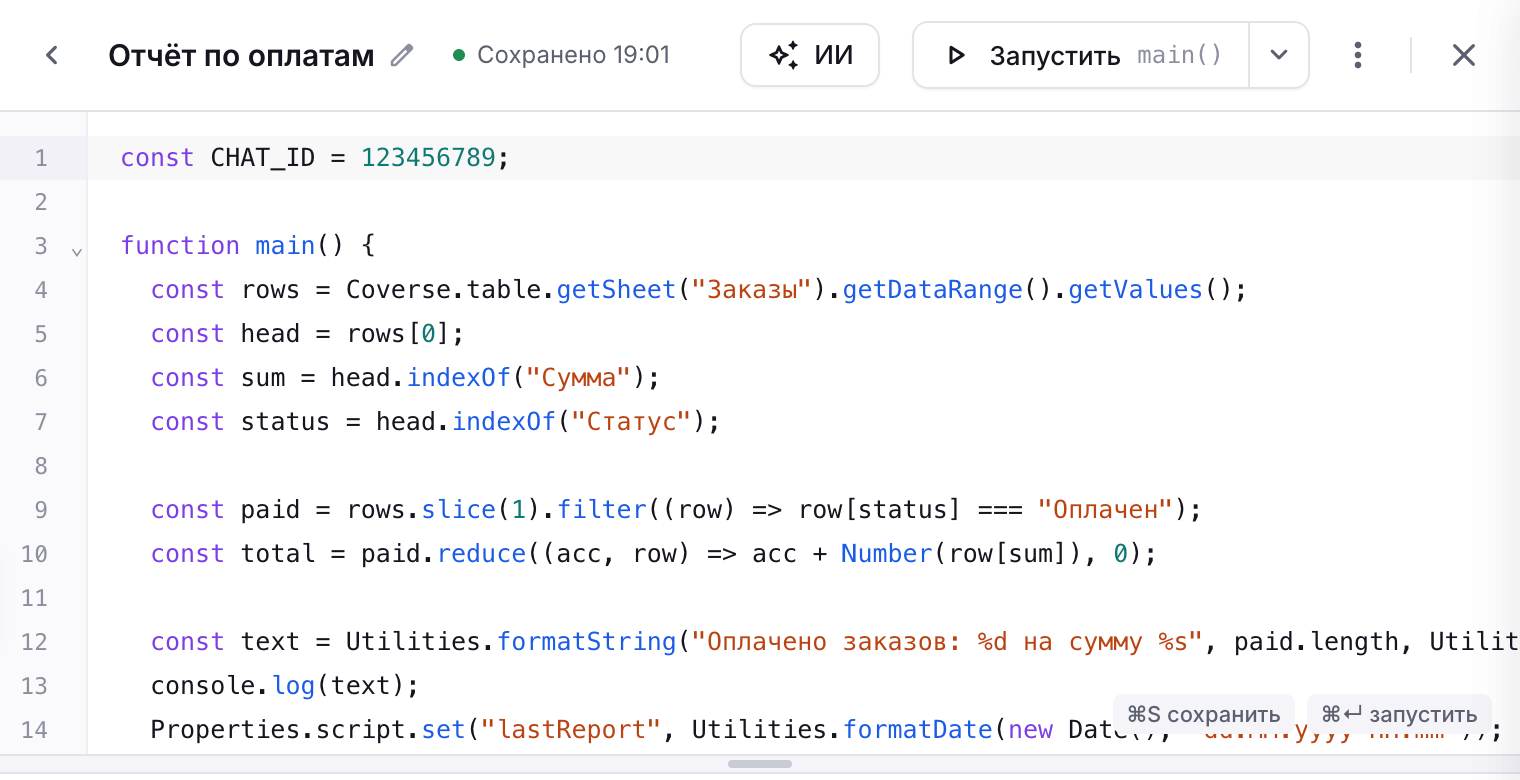Click line number 9 in the gutter

coord(41,510)
